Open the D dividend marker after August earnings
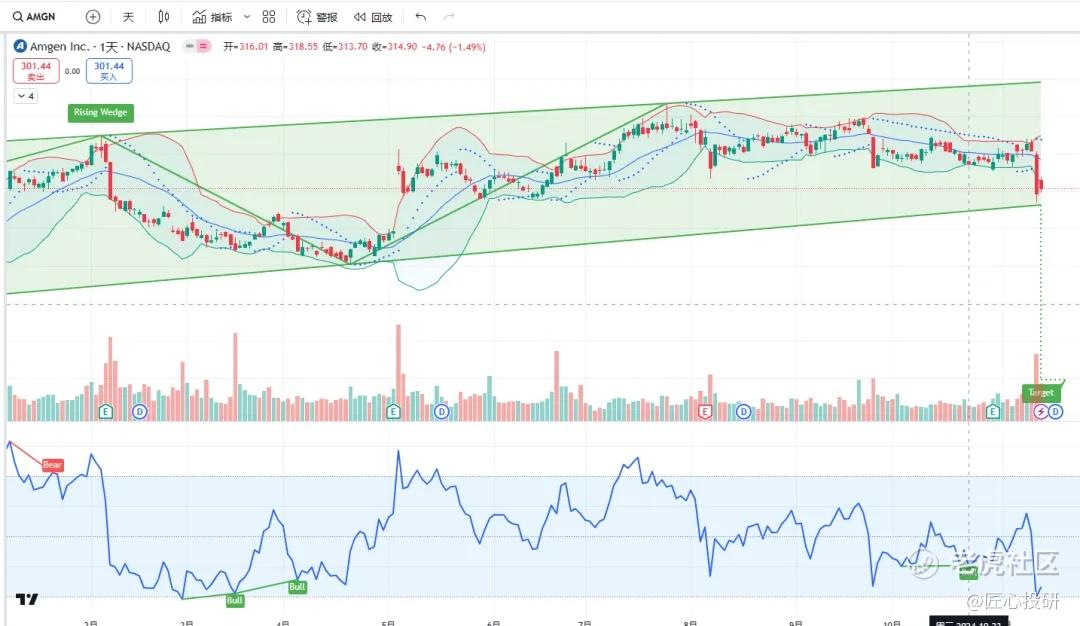 coord(743,412)
